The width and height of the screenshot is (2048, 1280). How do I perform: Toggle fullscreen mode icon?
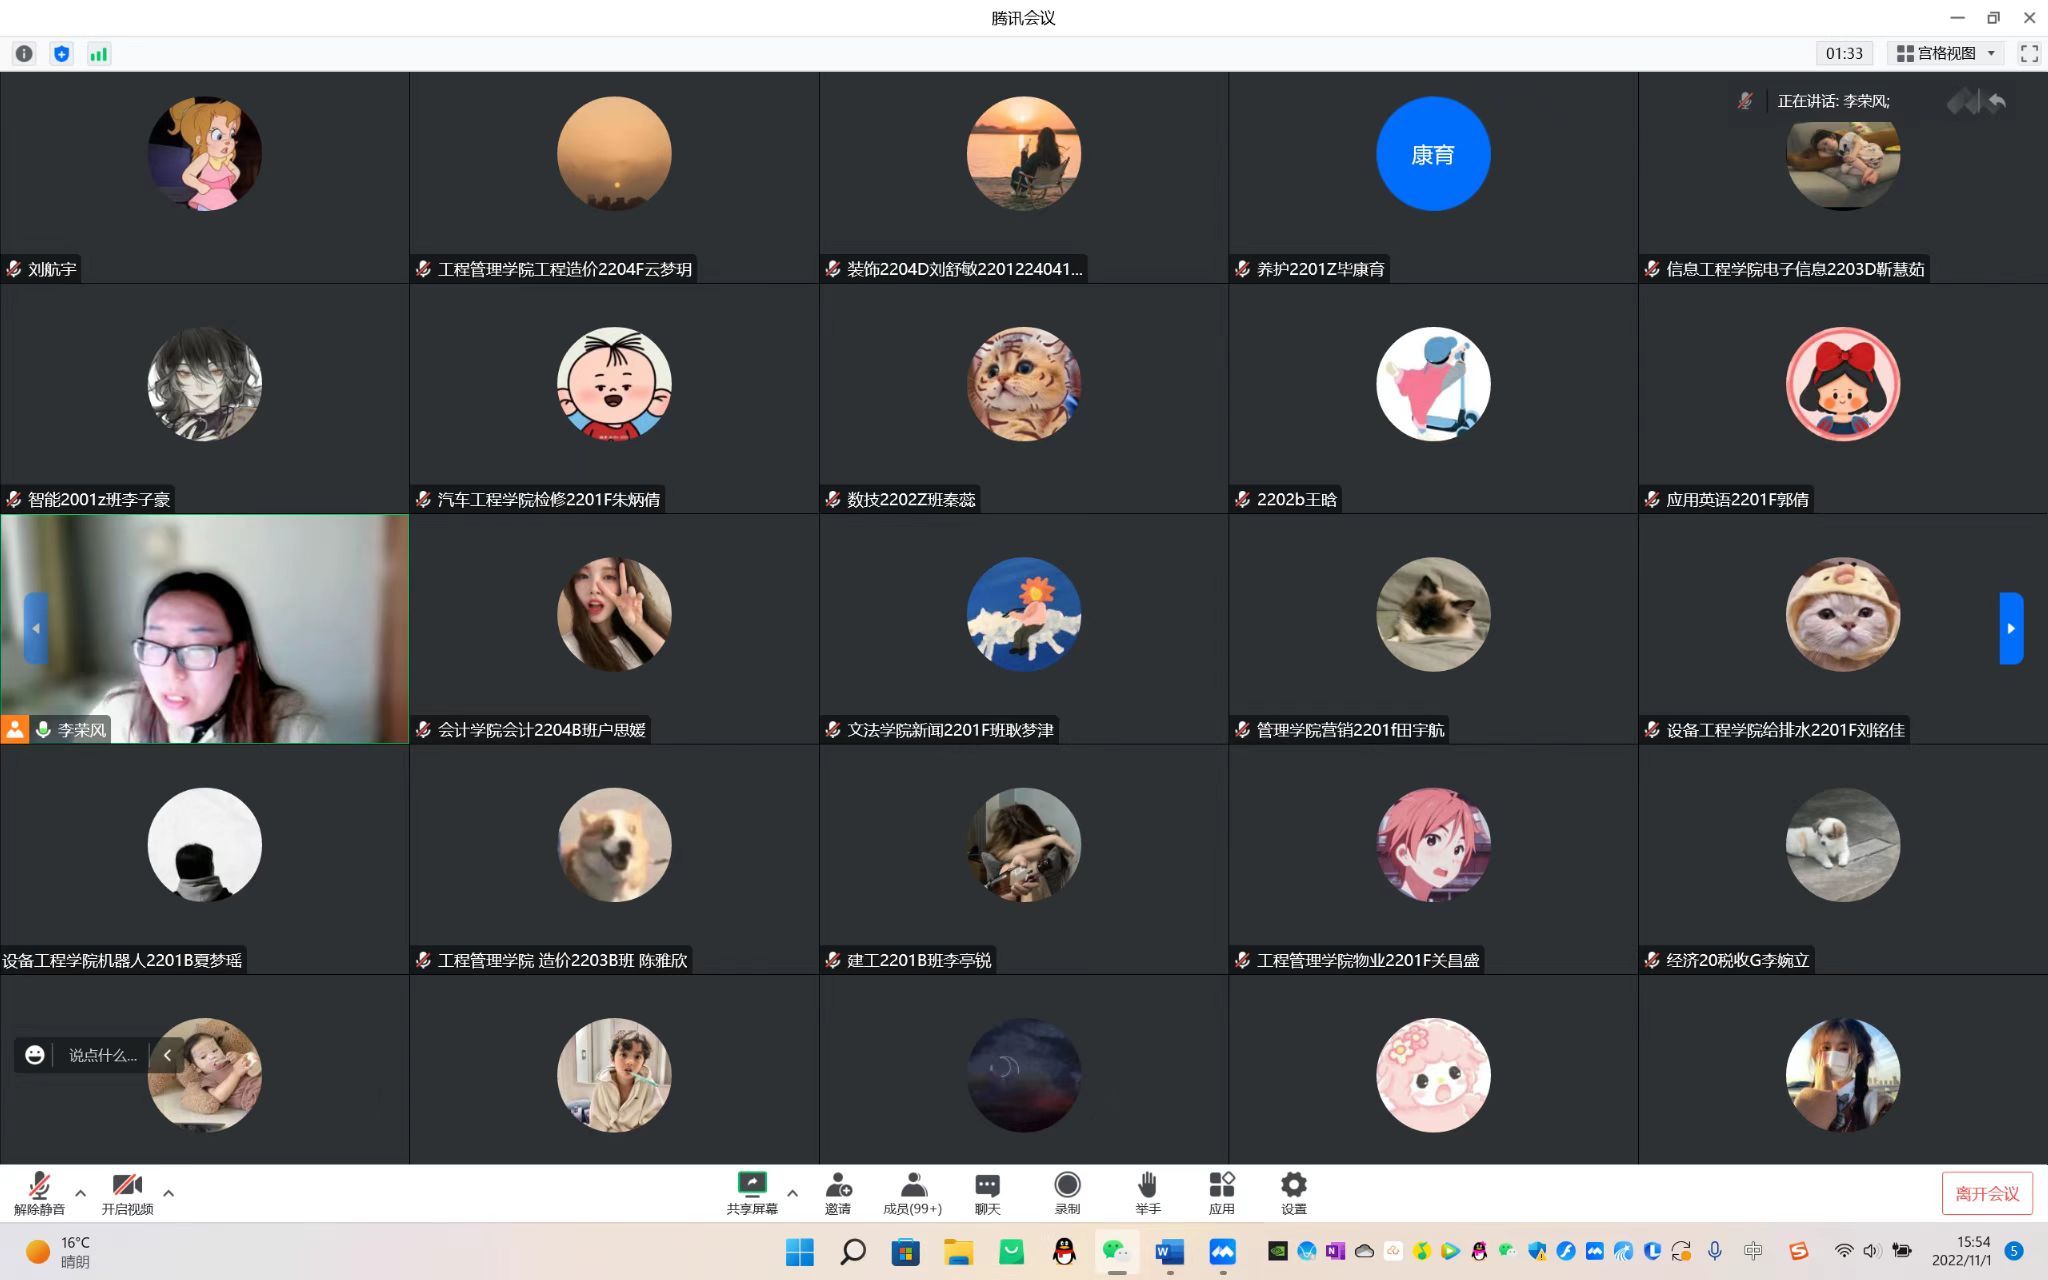pos(2029,54)
